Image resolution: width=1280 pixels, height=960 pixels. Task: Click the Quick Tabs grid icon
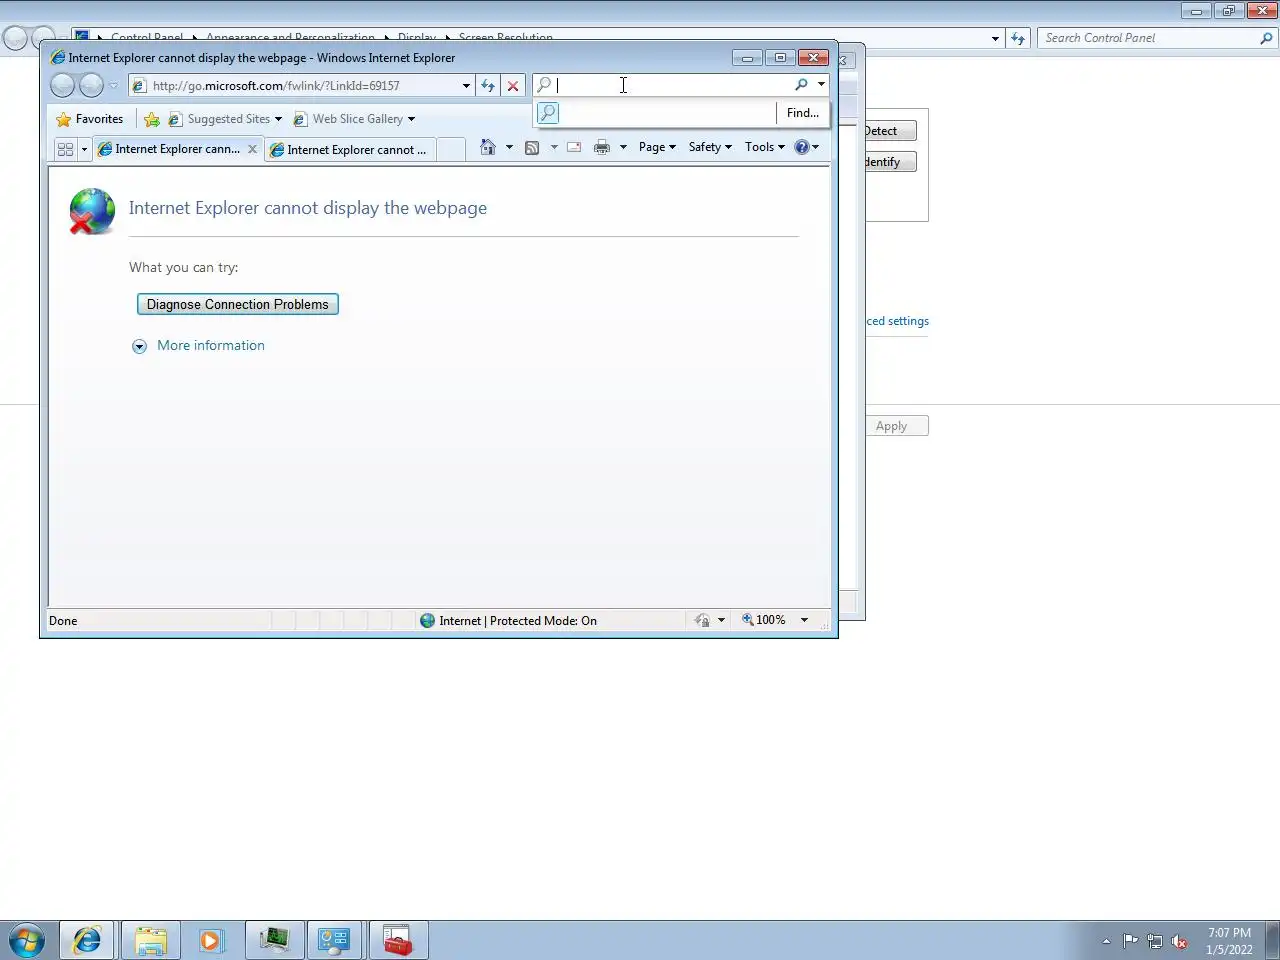(x=66, y=149)
